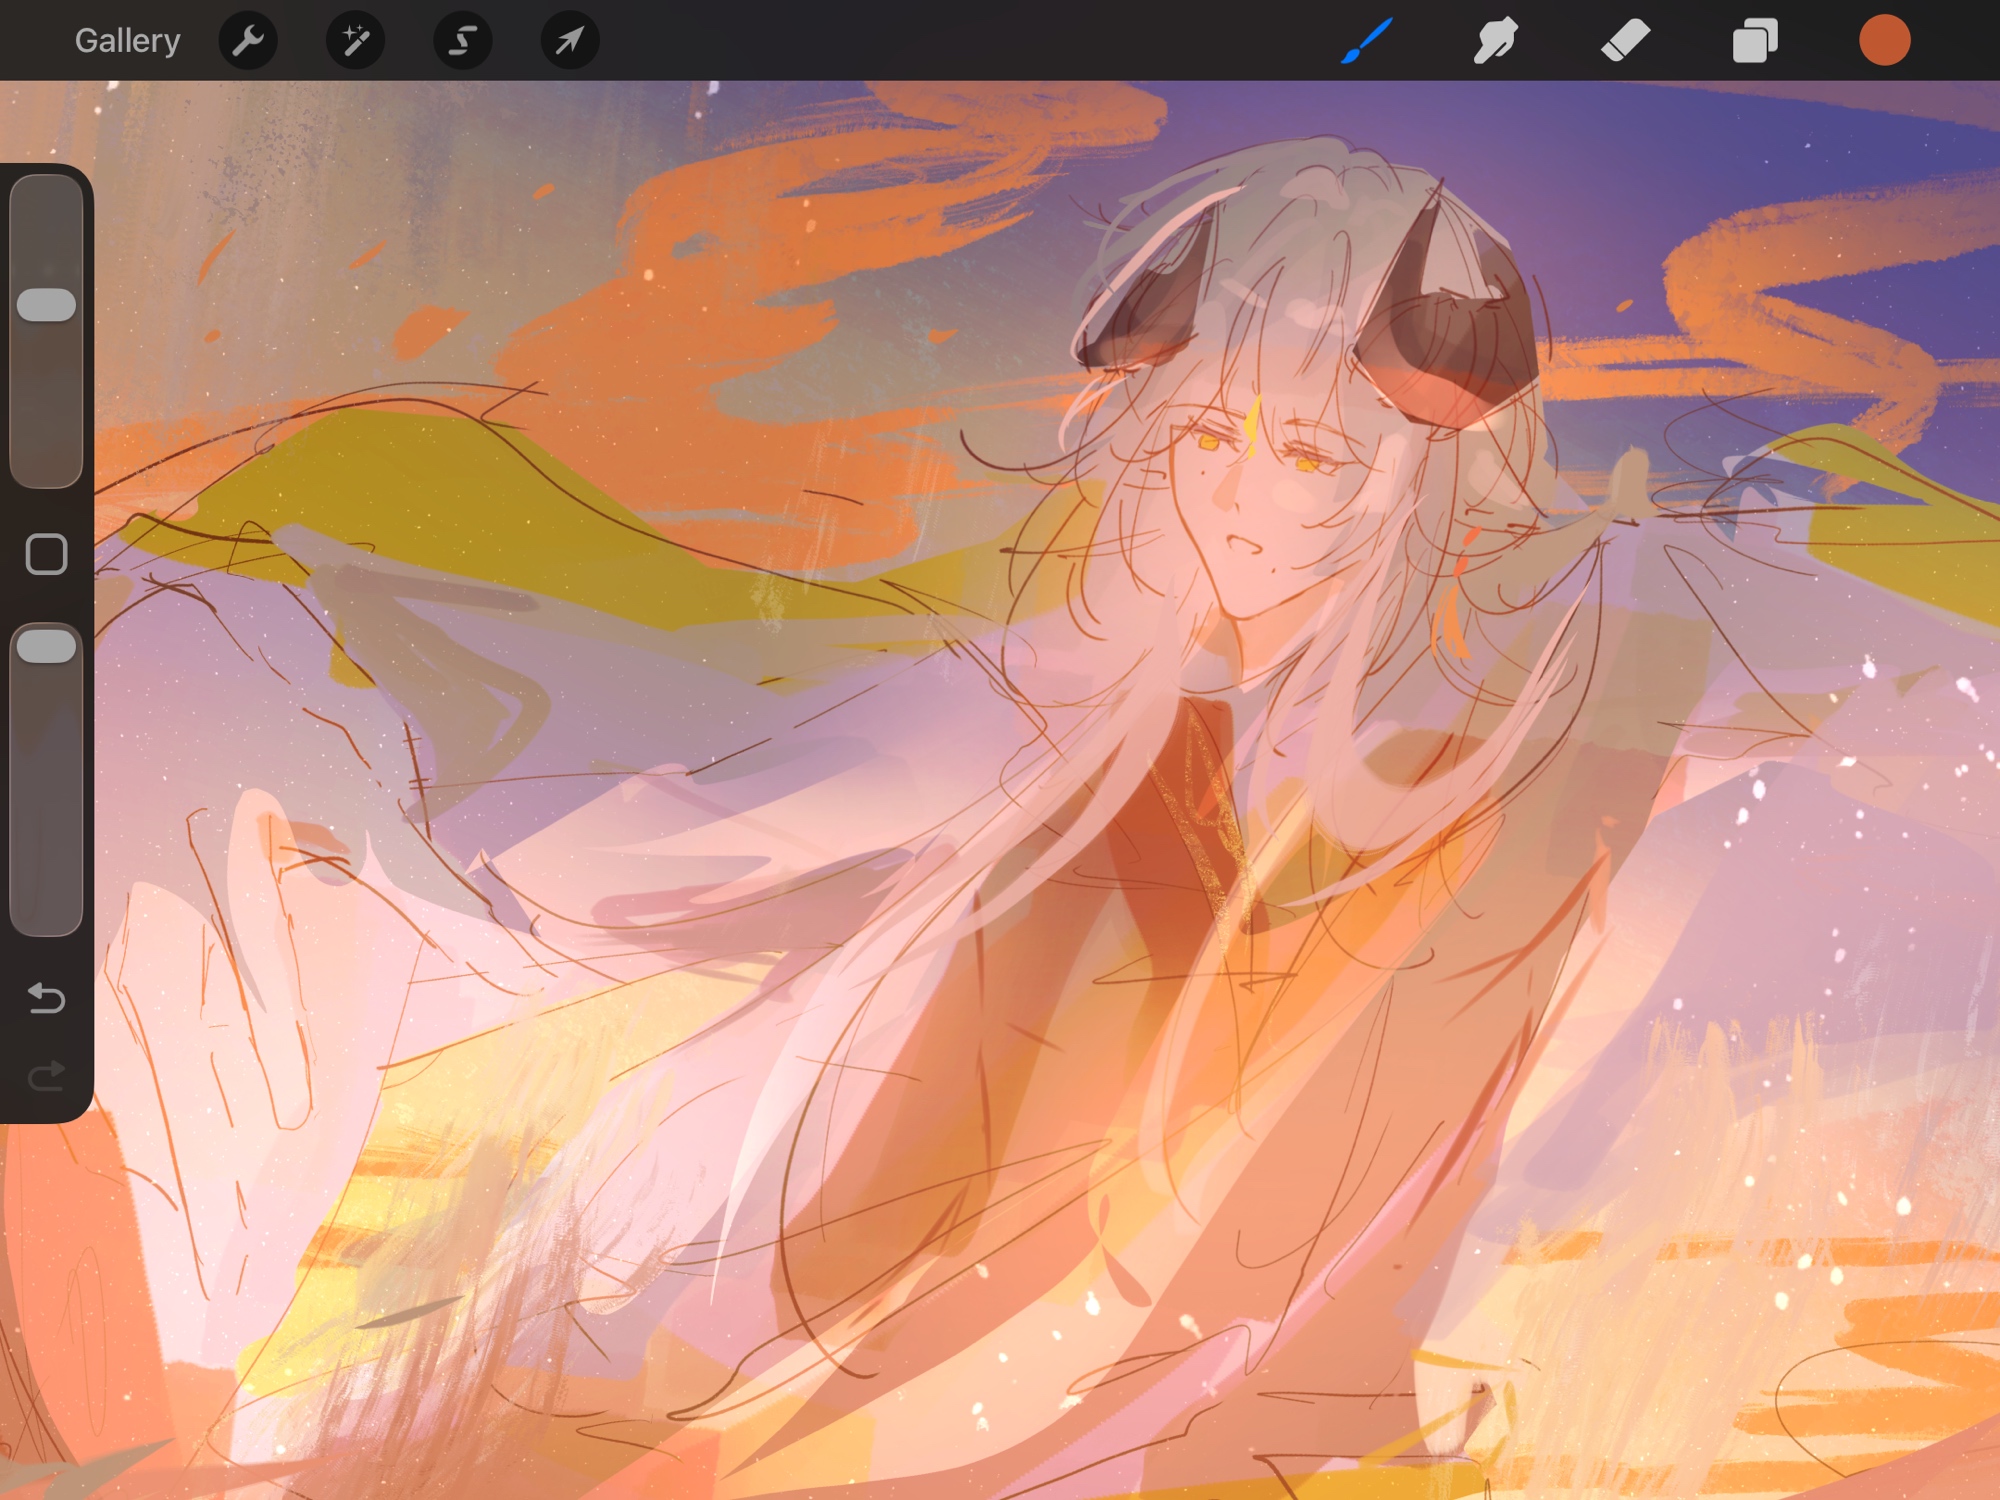Tap the brush opacity slider handle
The width and height of the screenshot is (2000, 1500).
click(46, 647)
